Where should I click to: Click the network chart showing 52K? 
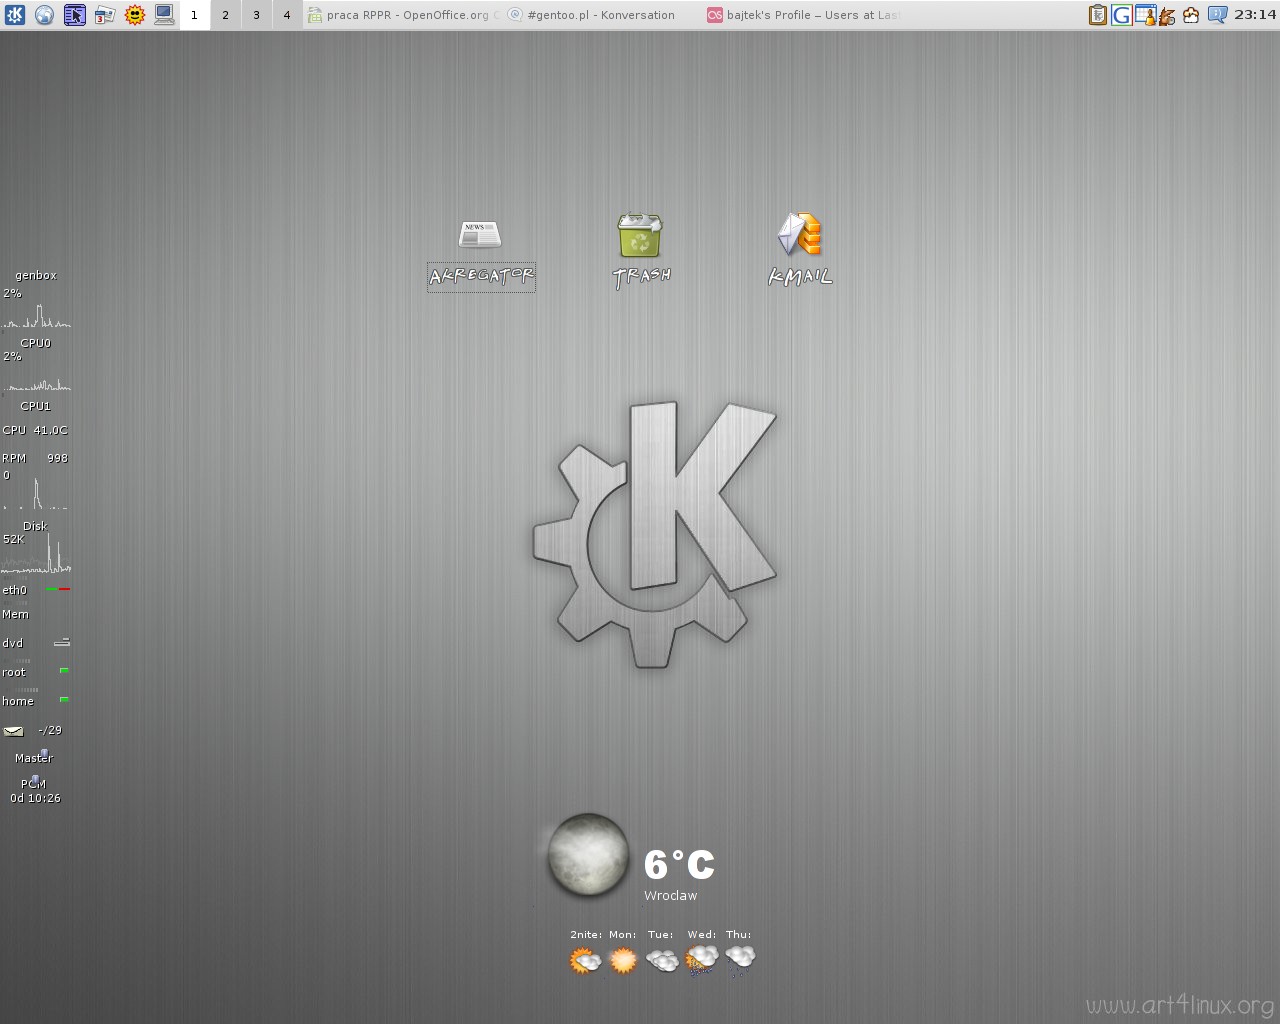tap(36, 554)
